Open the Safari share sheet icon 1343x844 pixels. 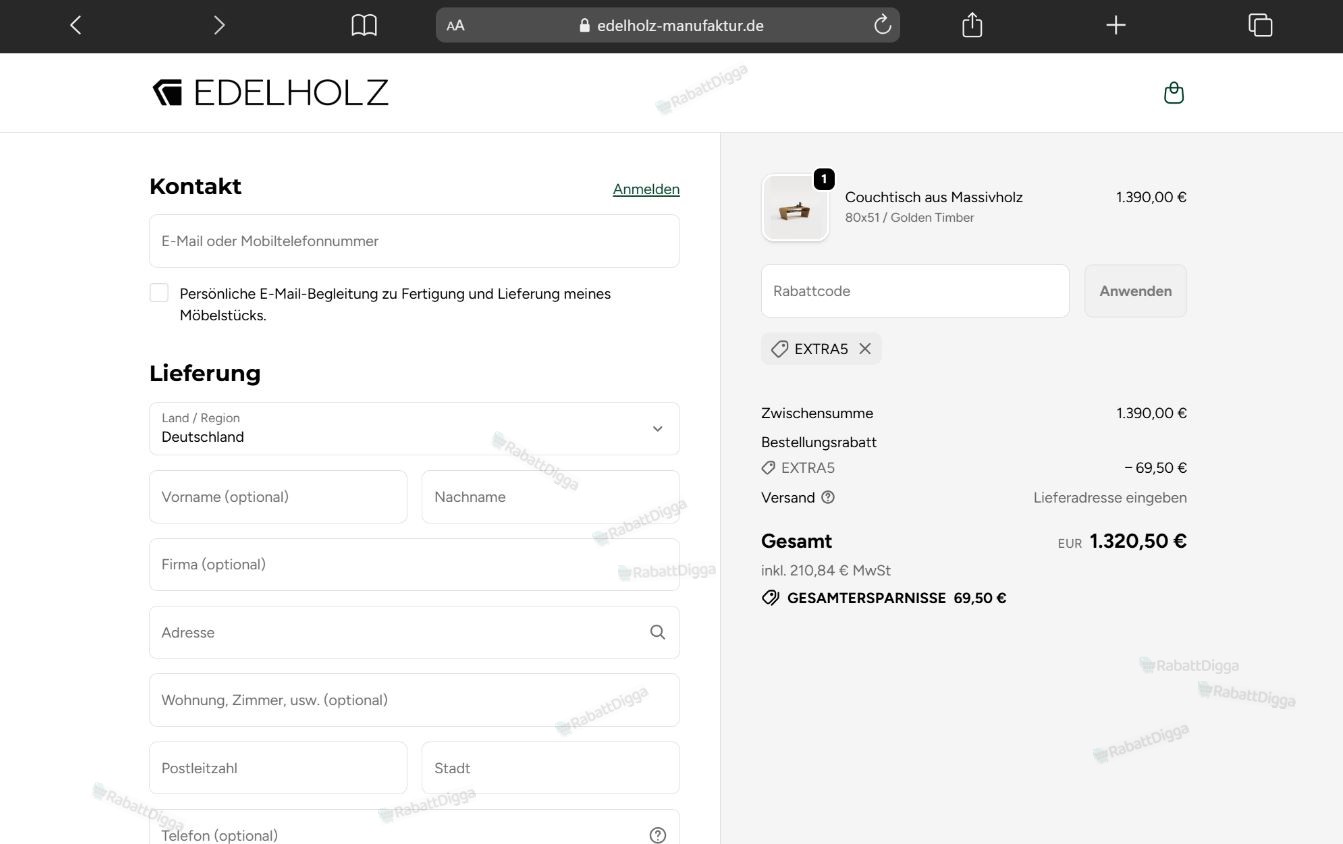pyautogui.click(x=972, y=25)
